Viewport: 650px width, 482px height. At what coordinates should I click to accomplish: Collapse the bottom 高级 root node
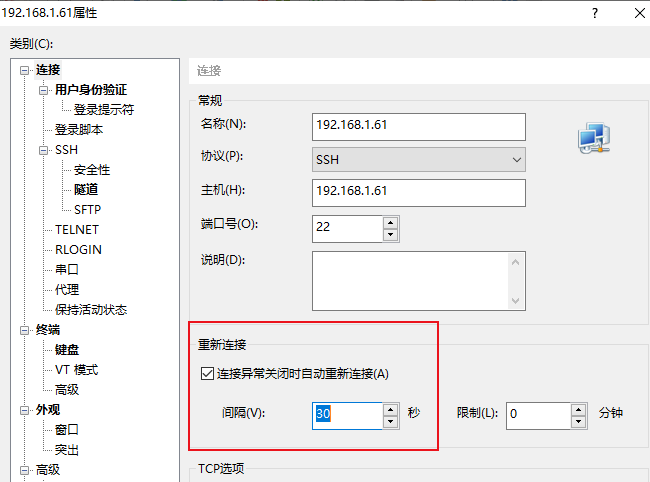click(24, 470)
